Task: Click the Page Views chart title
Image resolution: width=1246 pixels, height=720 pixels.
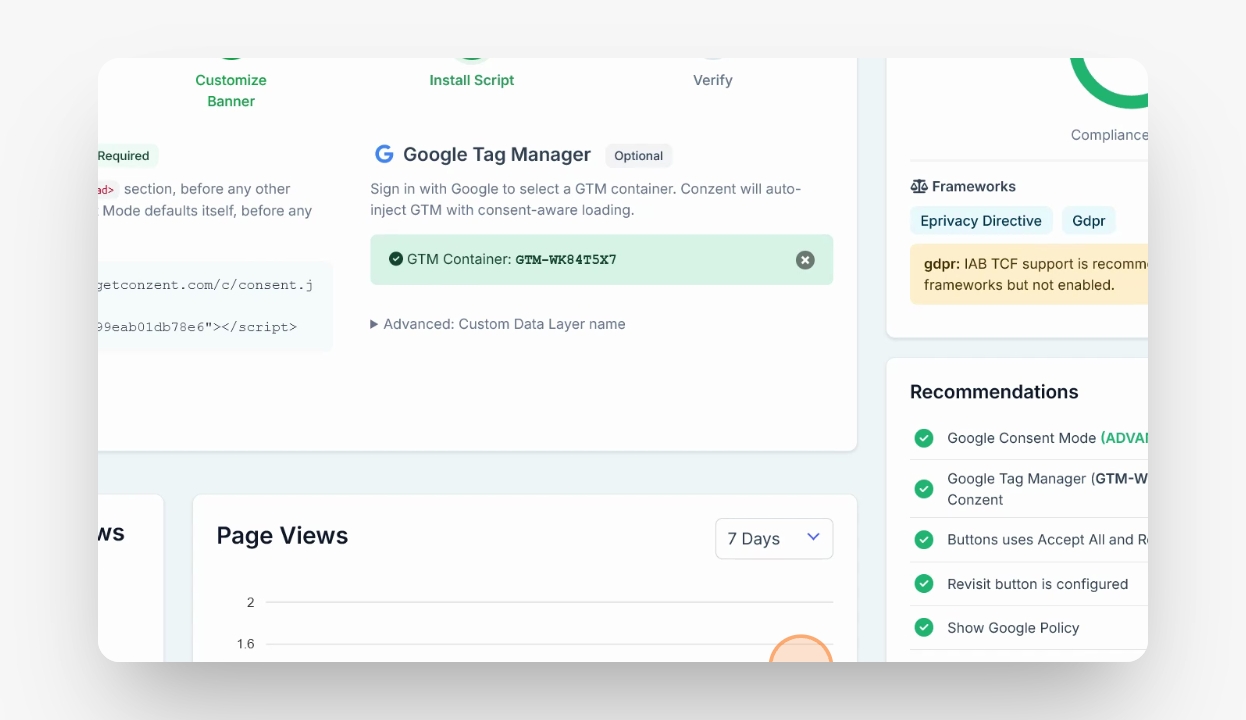Action: (x=282, y=536)
